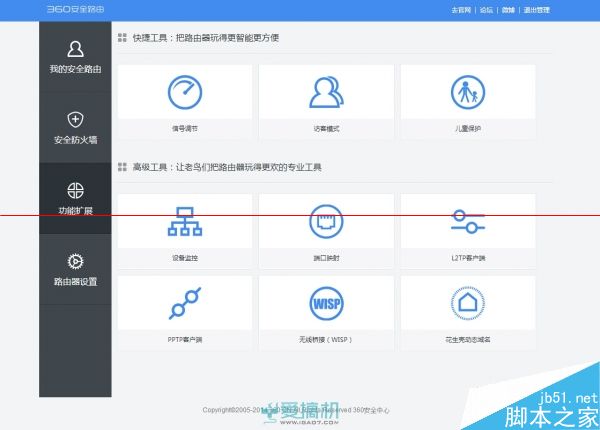Screen dimensions: 600x430
Task: Open the 信号调节 signal gauge tool
Action: [184, 92]
